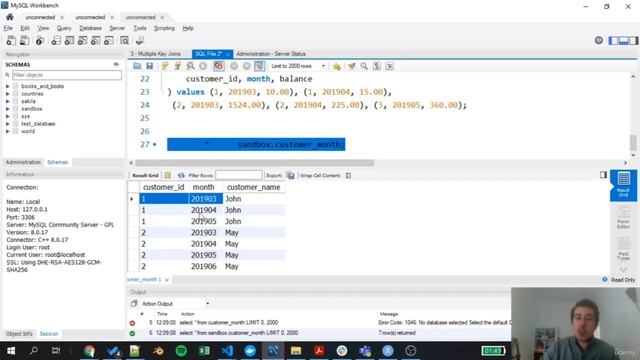Execute statement under cursor lightning icon
Screen dimensions: 640x360
[178, 66]
